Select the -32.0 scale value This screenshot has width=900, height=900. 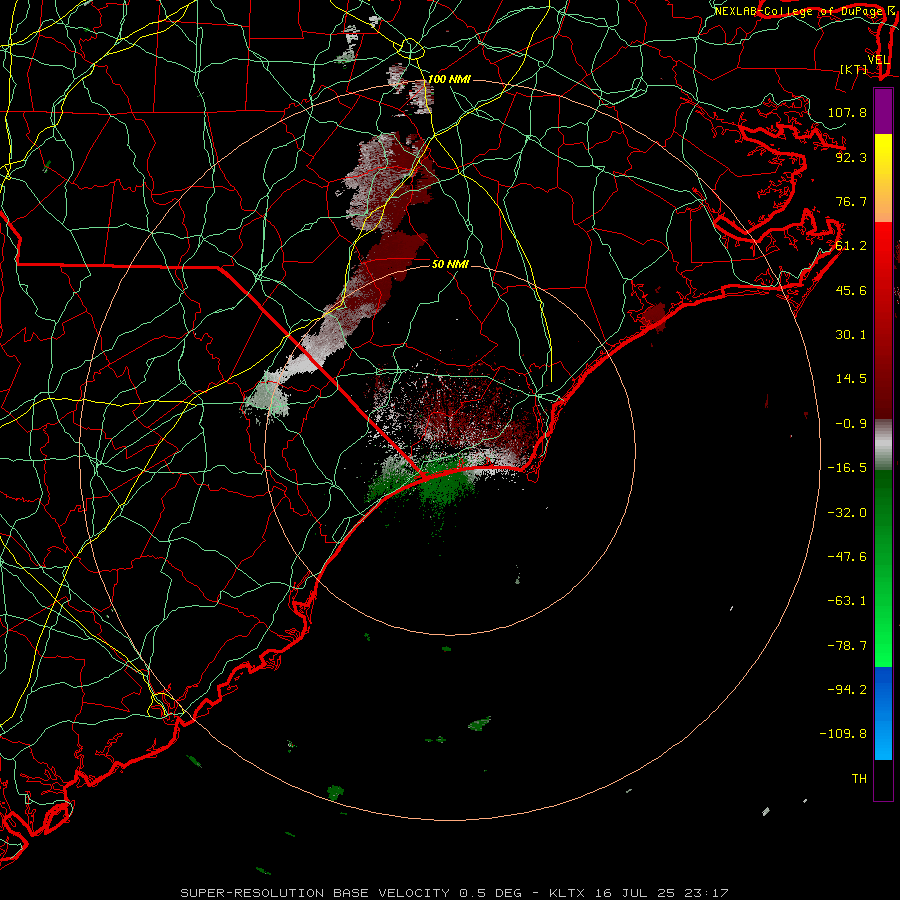click(847, 513)
